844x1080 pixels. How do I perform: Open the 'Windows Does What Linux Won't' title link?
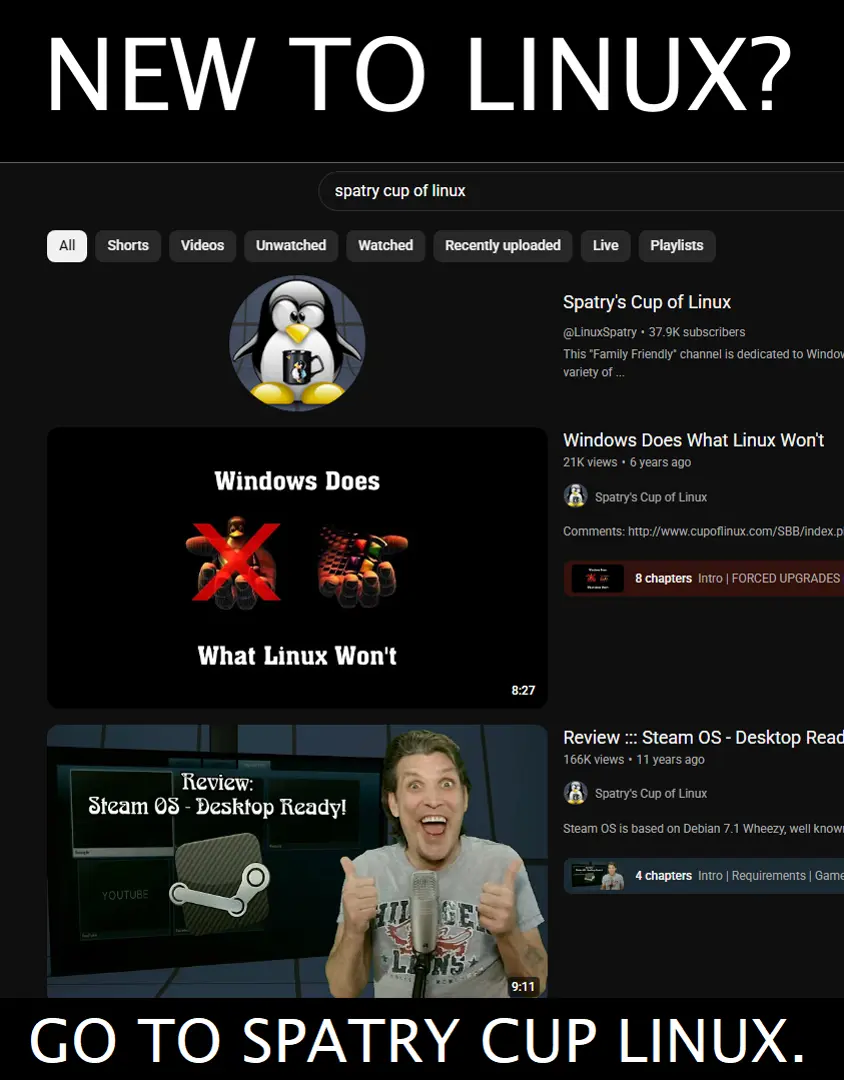(x=693, y=440)
